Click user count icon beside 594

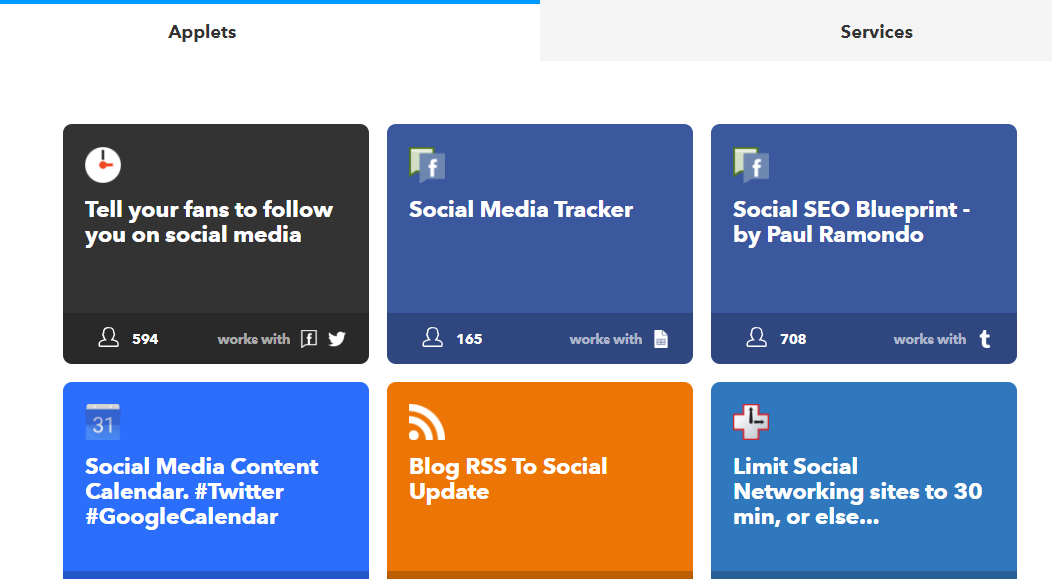[109, 337]
